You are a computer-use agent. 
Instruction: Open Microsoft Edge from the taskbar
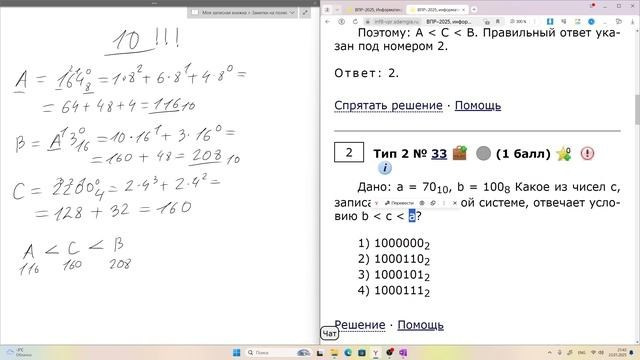(x=348, y=353)
